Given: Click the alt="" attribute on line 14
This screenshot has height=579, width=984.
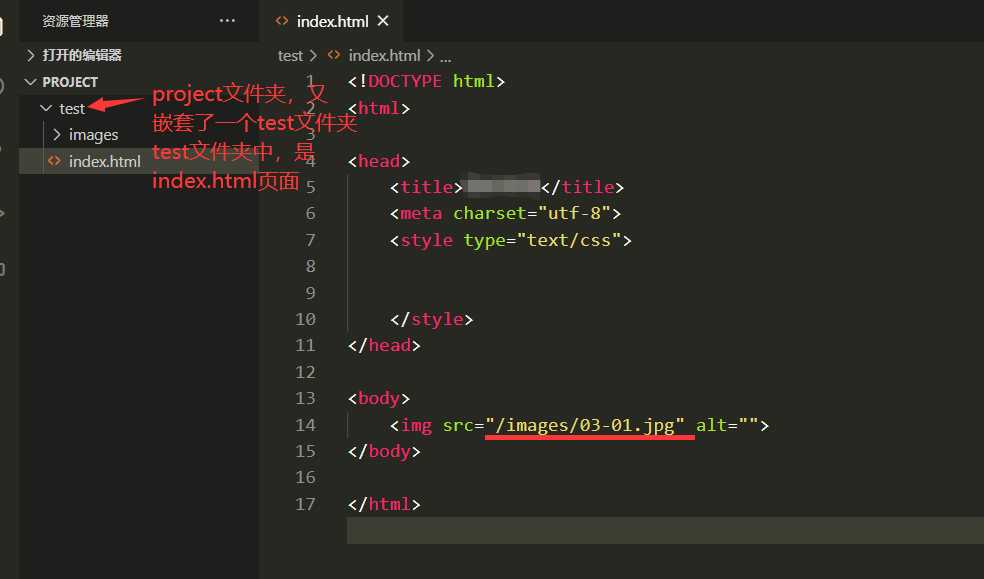Looking at the screenshot, I should point(727,425).
